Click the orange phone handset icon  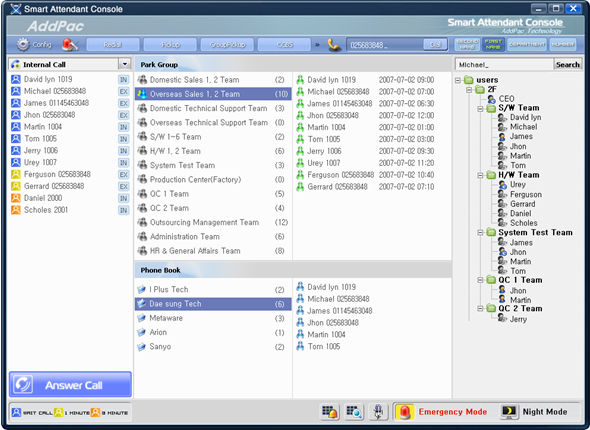[x=333, y=45]
